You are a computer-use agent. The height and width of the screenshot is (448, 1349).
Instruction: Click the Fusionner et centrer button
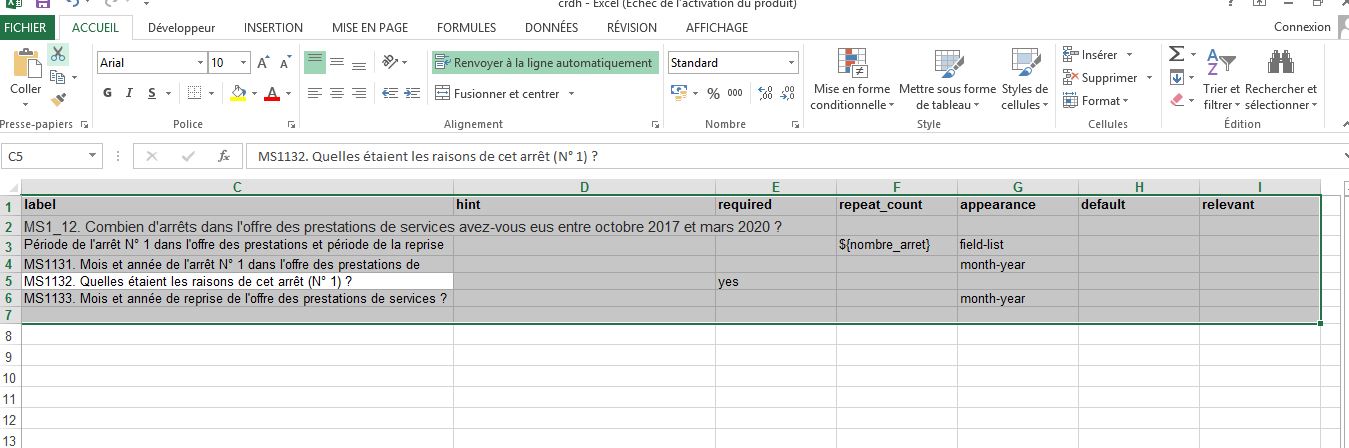pos(506,93)
